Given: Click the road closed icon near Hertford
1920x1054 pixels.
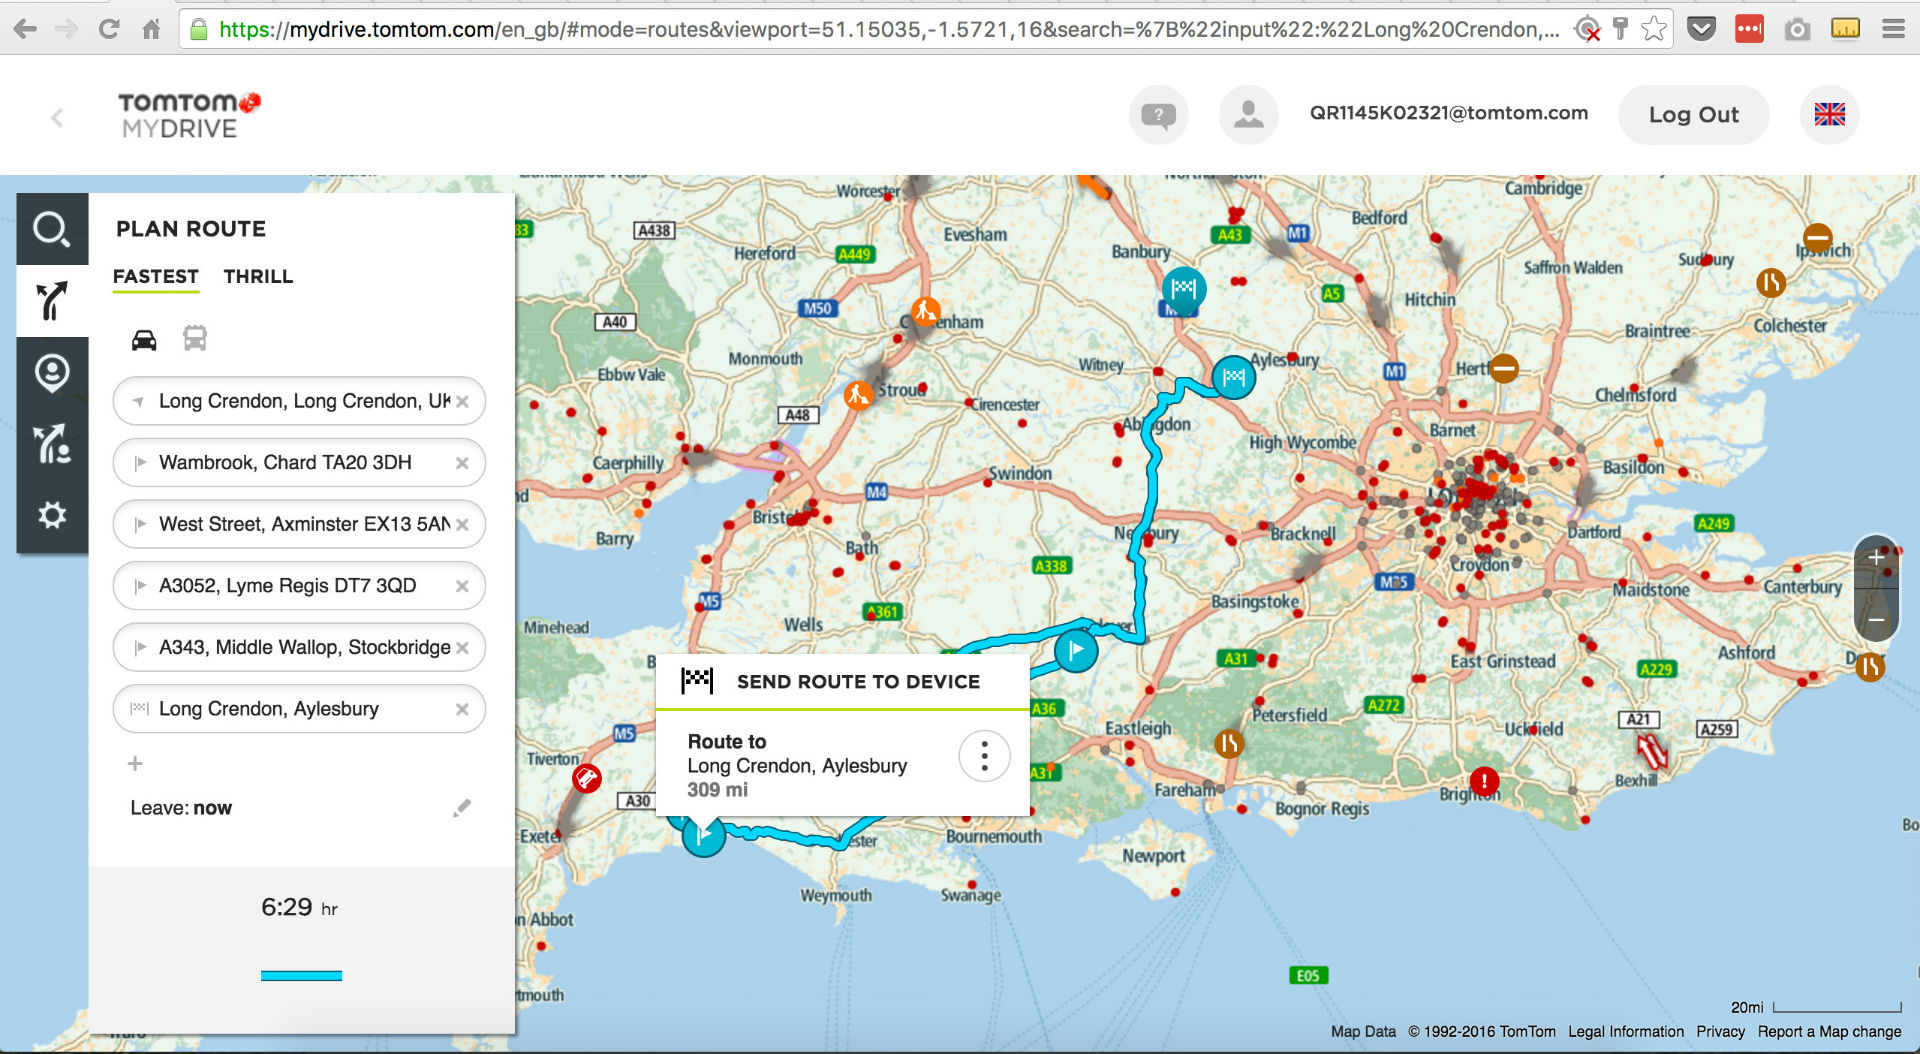Looking at the screenshot, I should point(1504,368).
